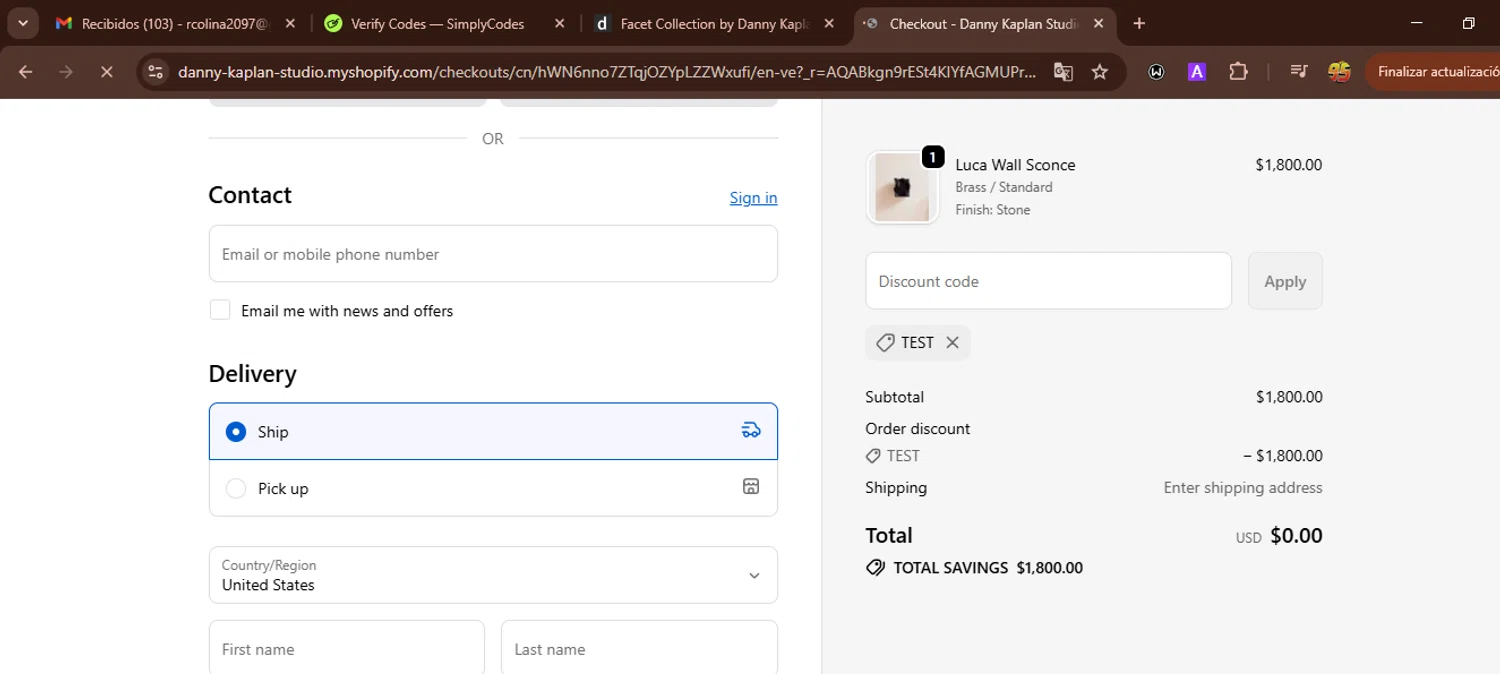Open the Extensions puzzle menu
Viewport: 1500px width, 674px height.
click(1238, 72)
